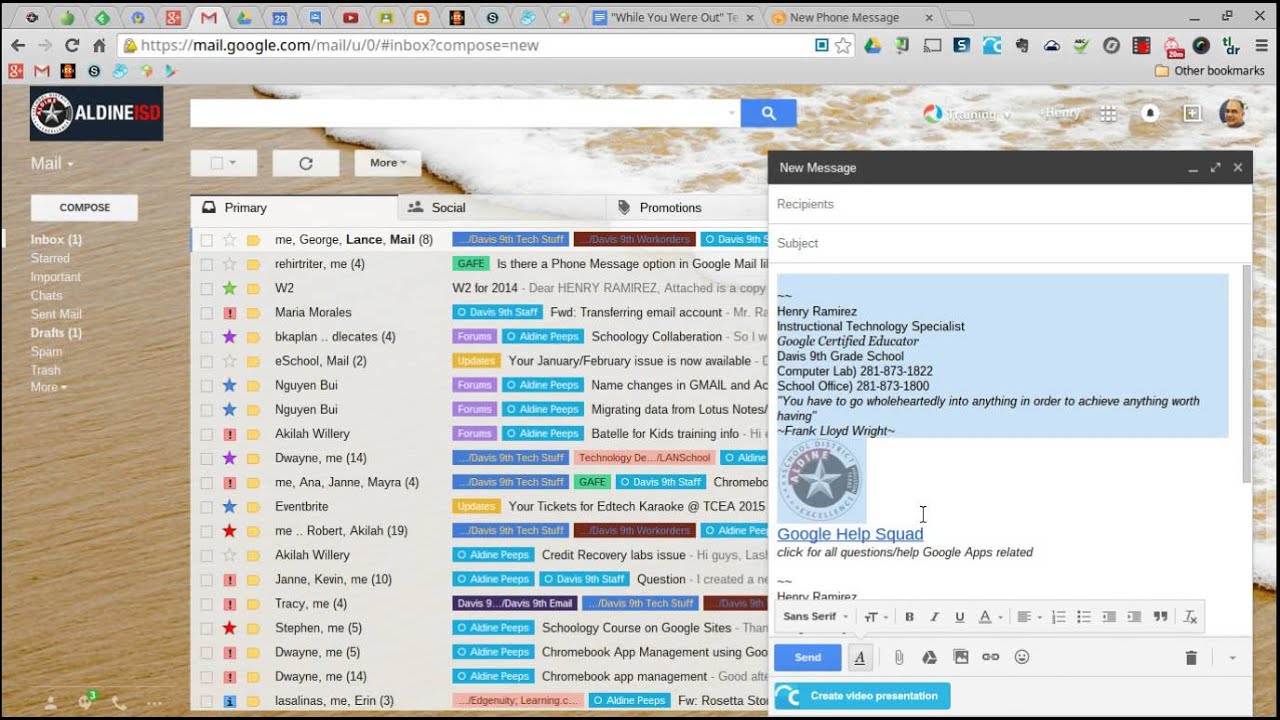Open the account profile picture

(x=1233, y=113)
